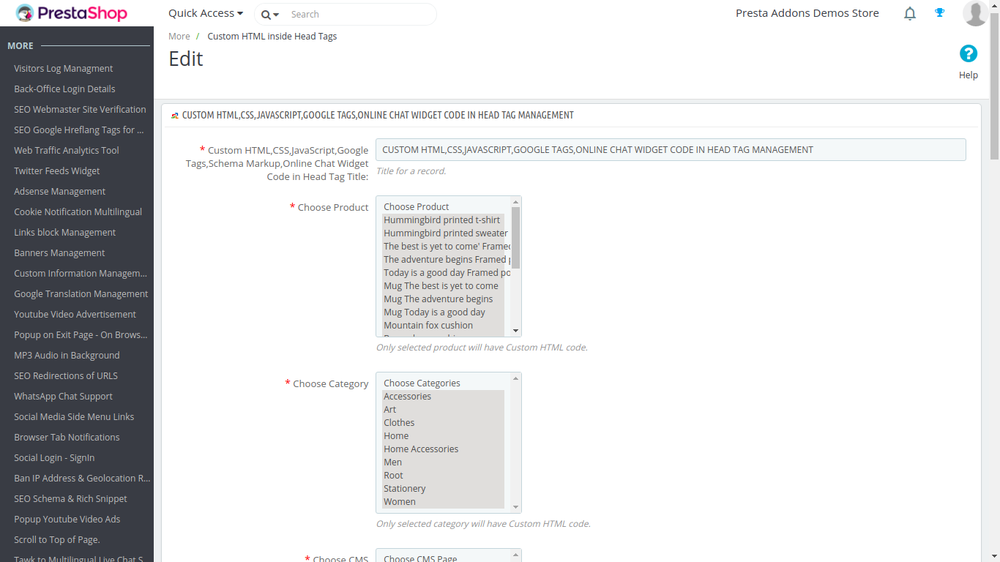The height and width of the screenshot is (562, 1000).
Task: Open Web Traffic Analytics Tool menu item
Action: (66, 150)
